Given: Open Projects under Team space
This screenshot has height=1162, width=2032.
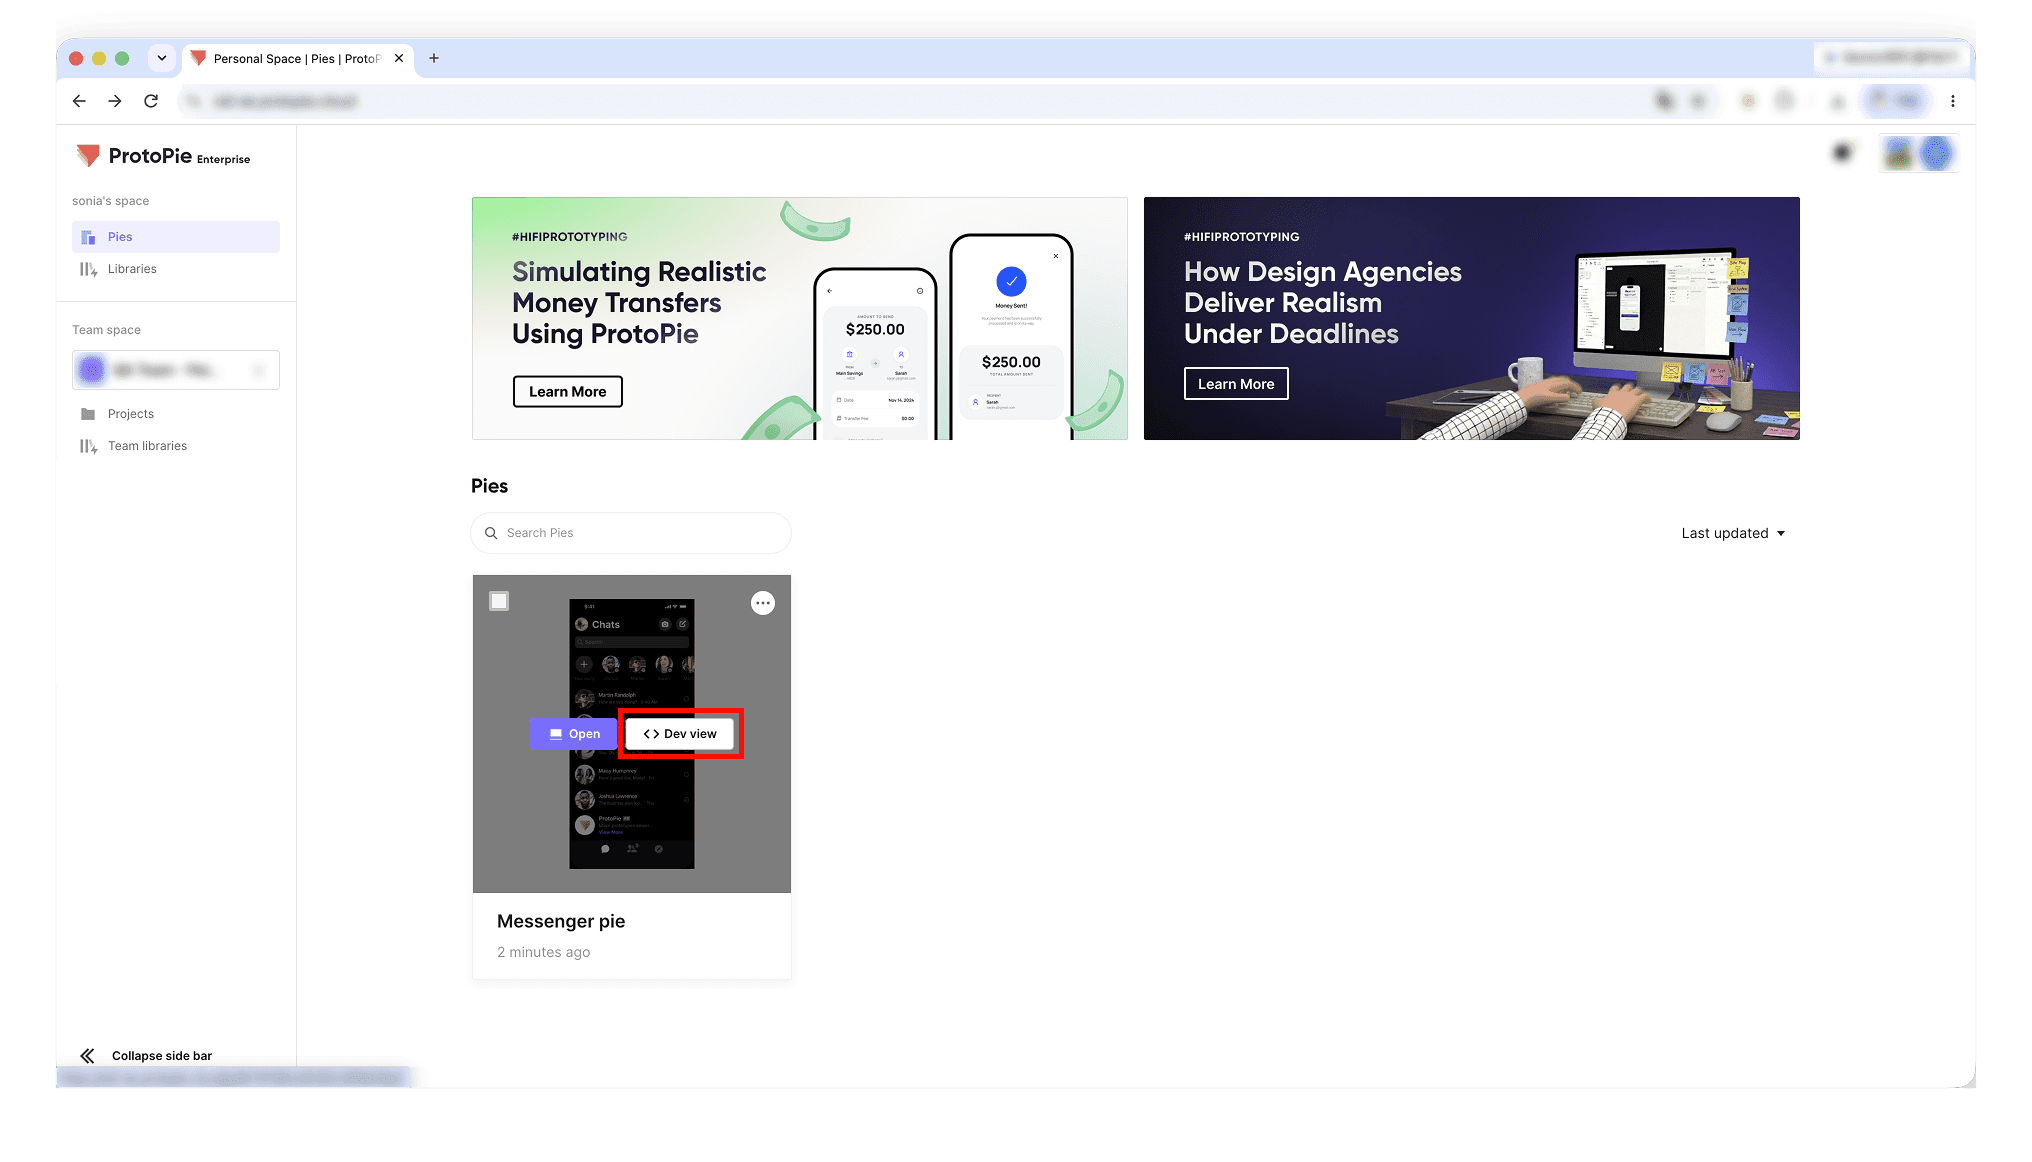Looking at the screenshot, I should pos(176,414).
